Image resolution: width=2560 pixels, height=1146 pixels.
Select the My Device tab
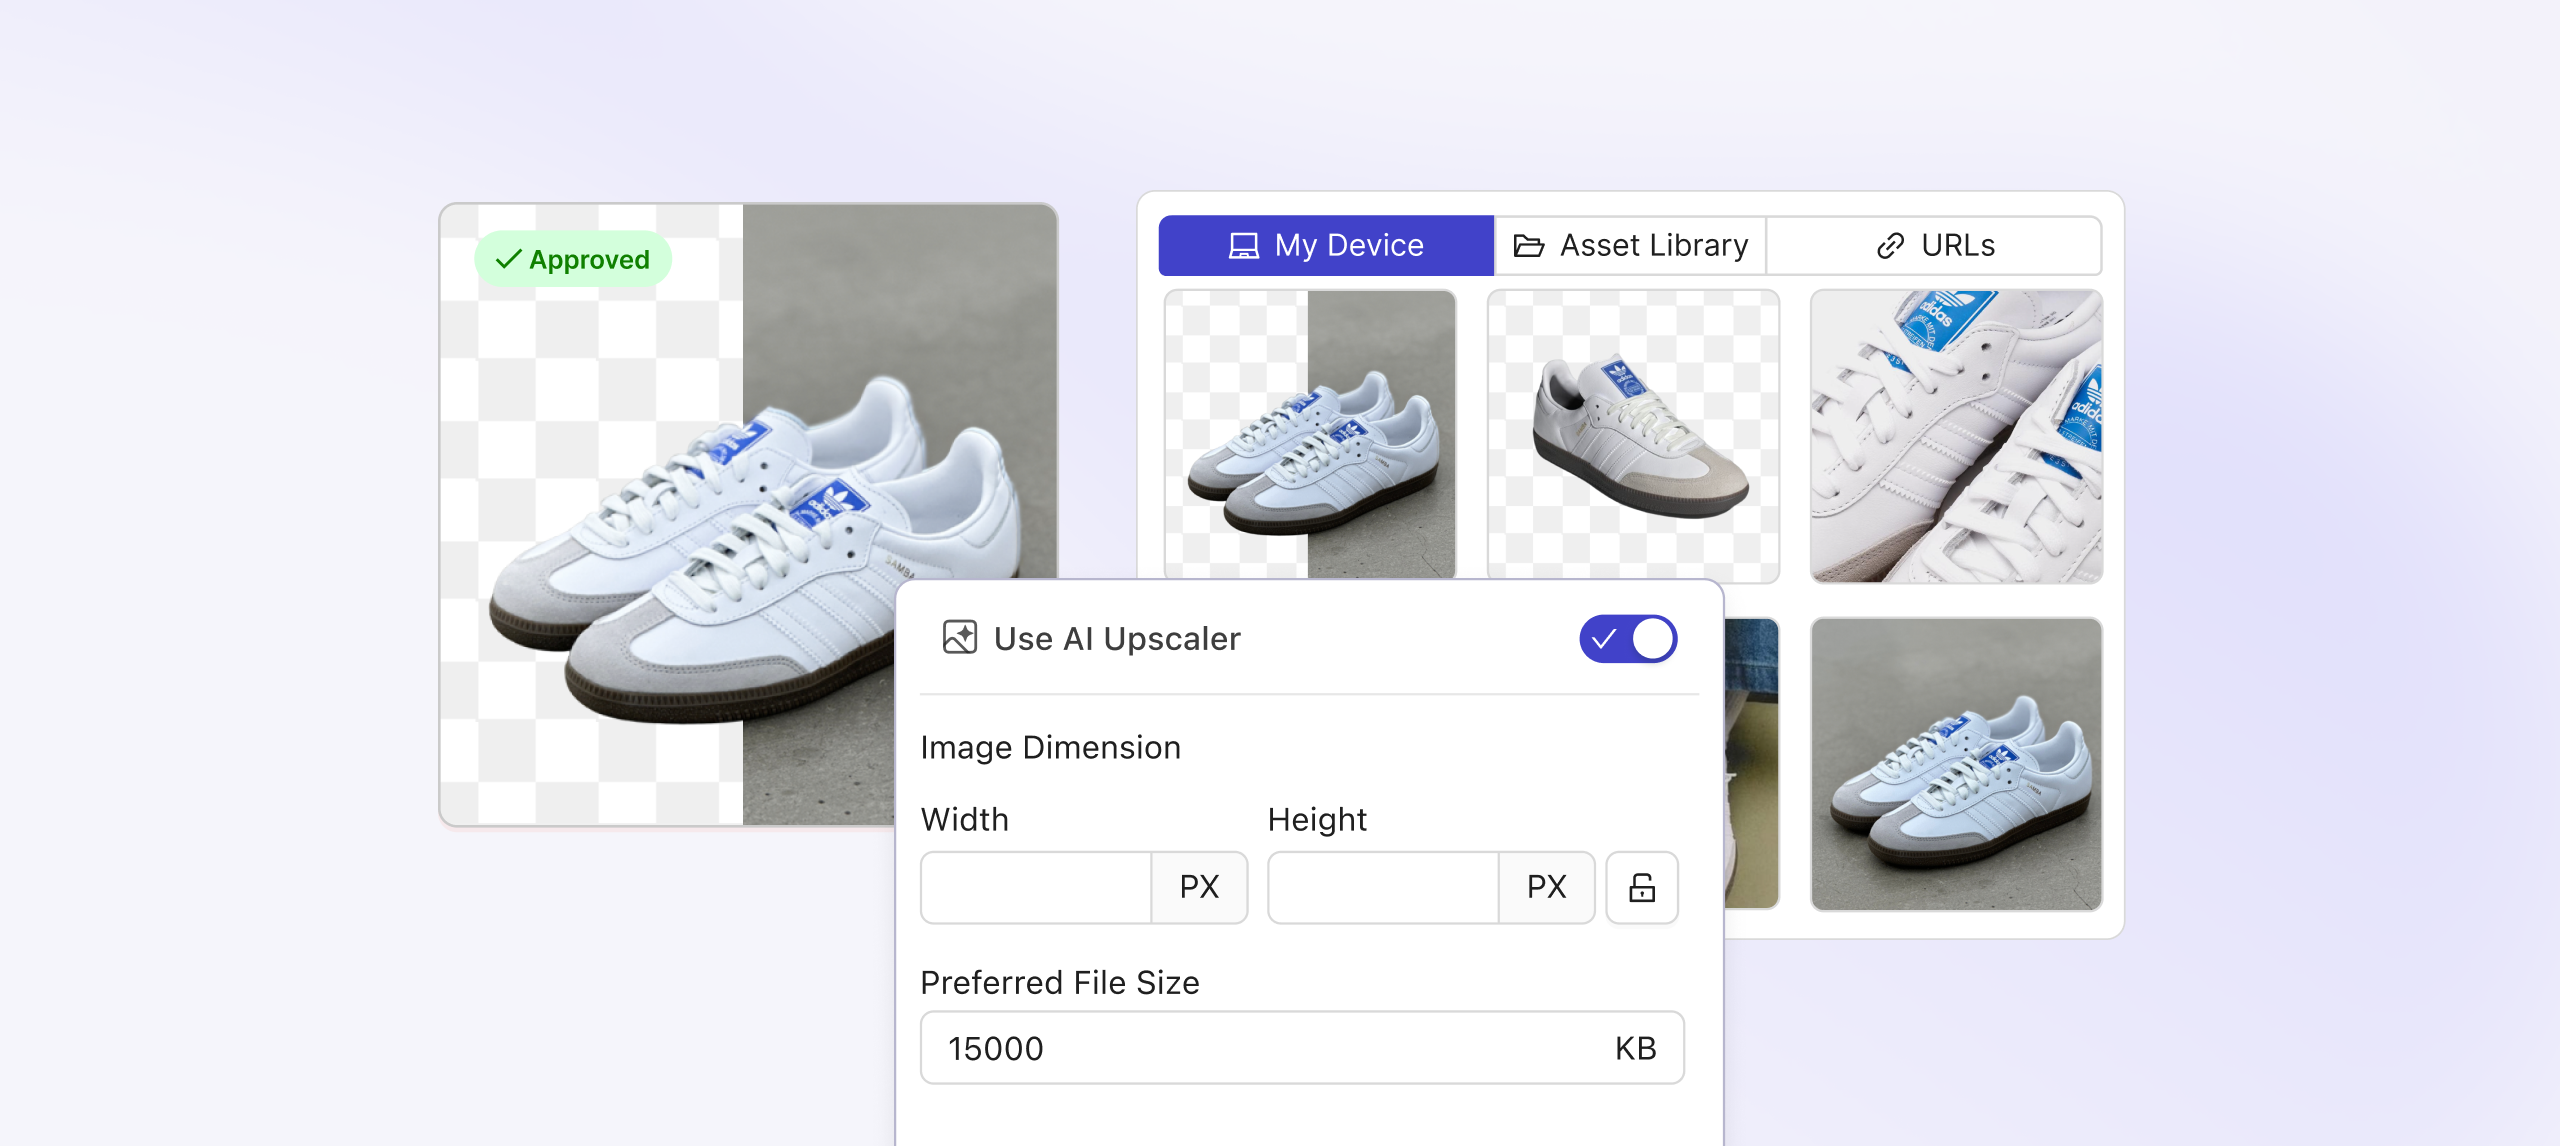tap(1324, 245)
